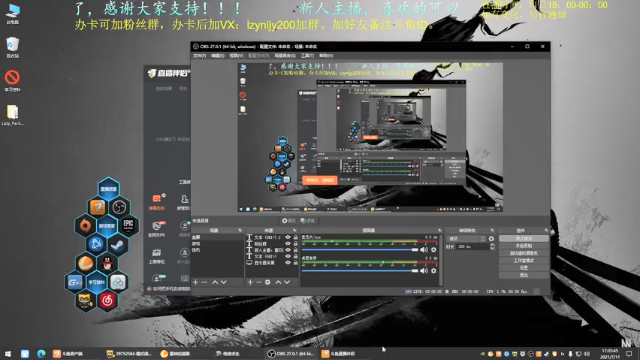
Task: Move source down in Sources panel
Action: (287, 282)
